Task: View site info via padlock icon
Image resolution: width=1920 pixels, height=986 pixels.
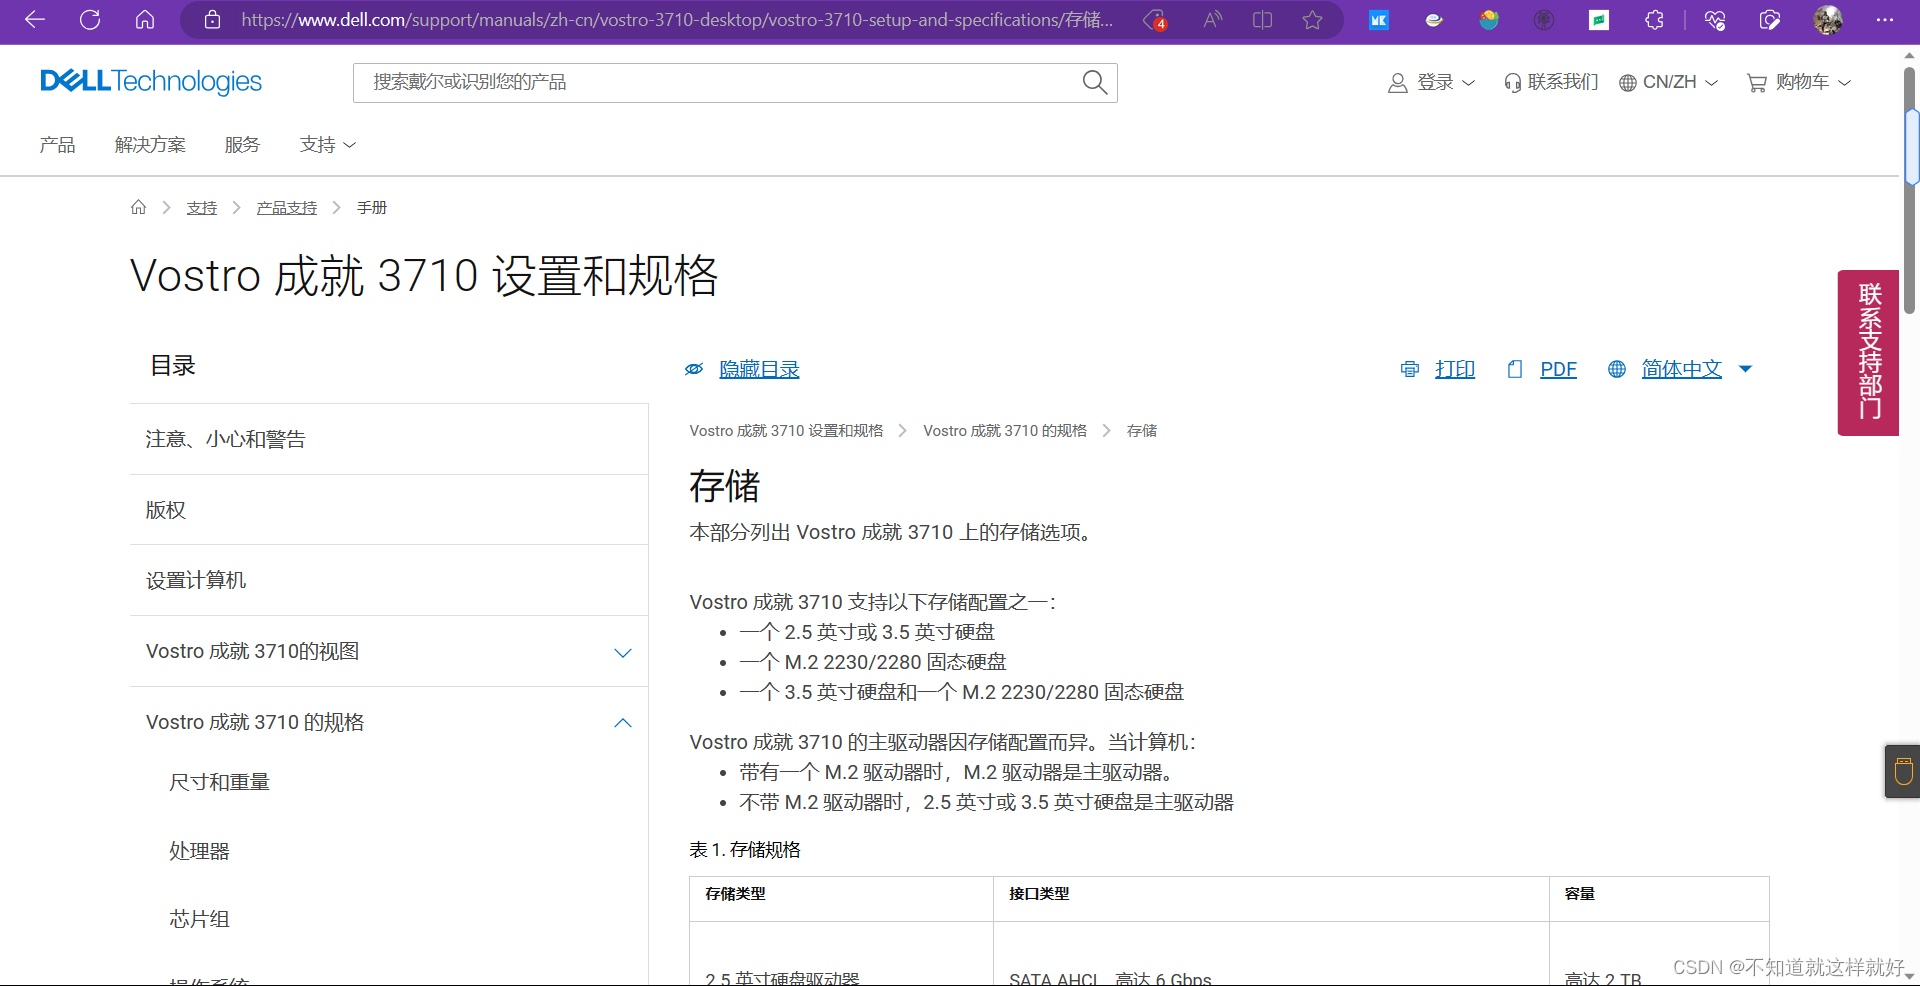Action: (212, 20)
